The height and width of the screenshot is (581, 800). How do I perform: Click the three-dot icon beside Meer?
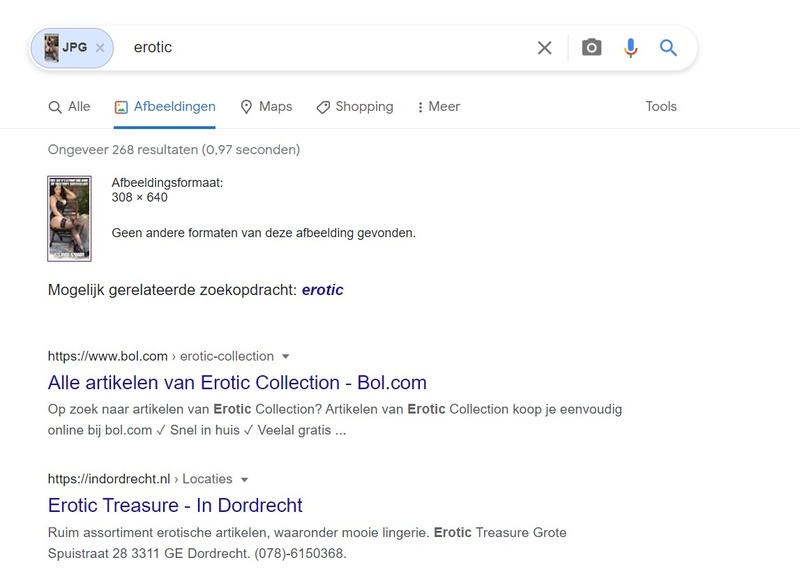point(419,106)
